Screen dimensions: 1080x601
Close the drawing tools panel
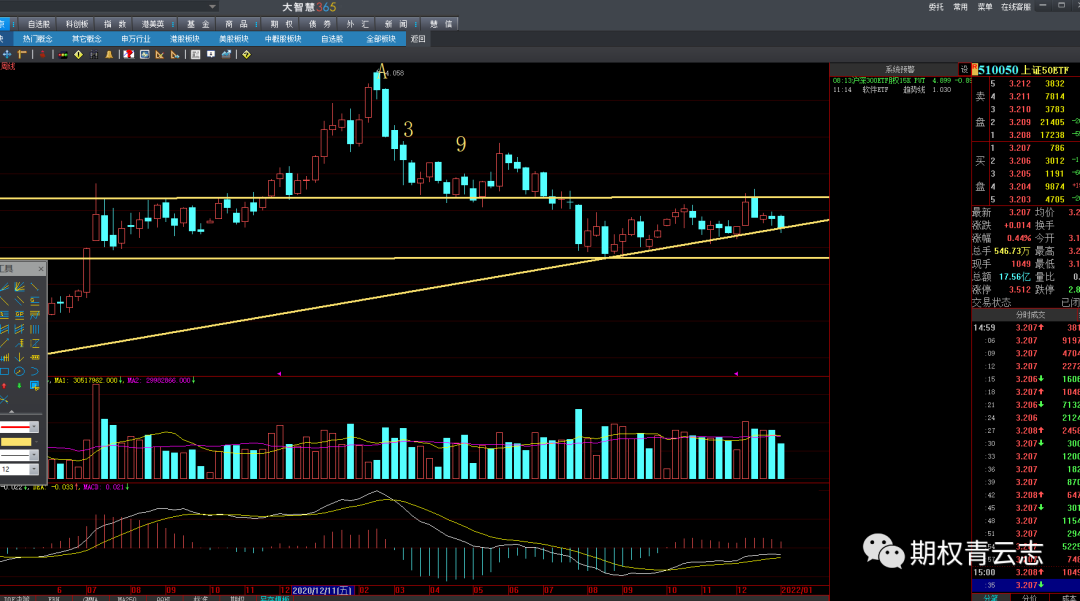[41, 268]
